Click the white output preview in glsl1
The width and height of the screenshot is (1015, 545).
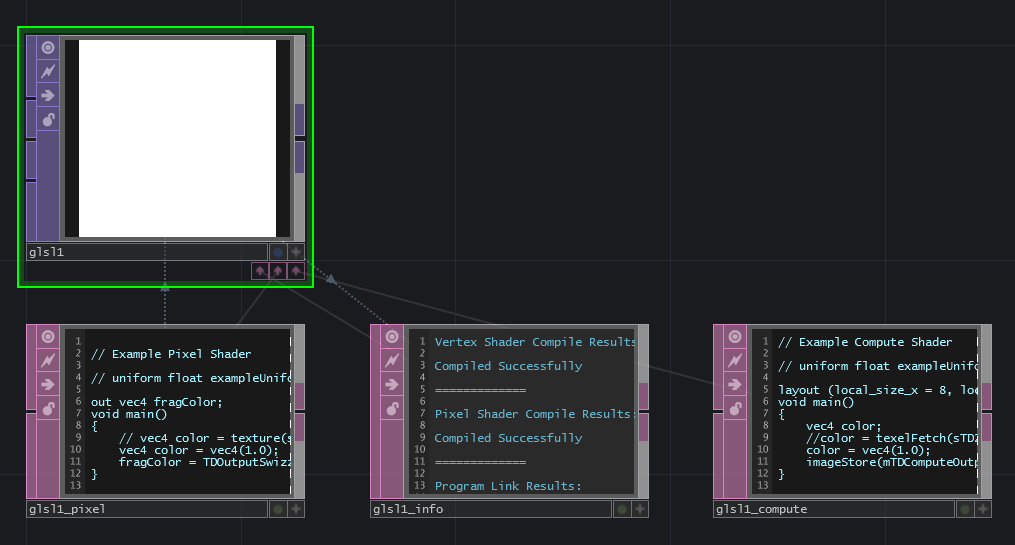click(177, 139)
